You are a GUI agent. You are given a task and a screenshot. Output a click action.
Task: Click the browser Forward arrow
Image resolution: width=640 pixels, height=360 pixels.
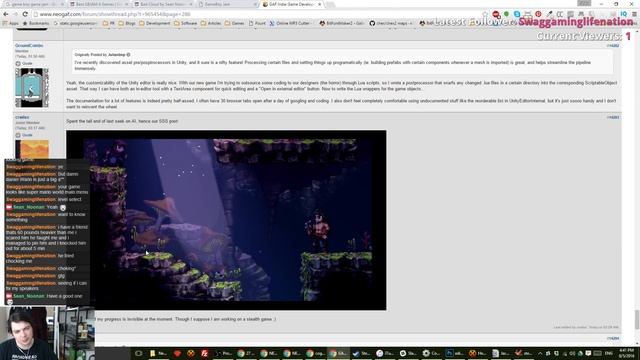pos(16,14)
